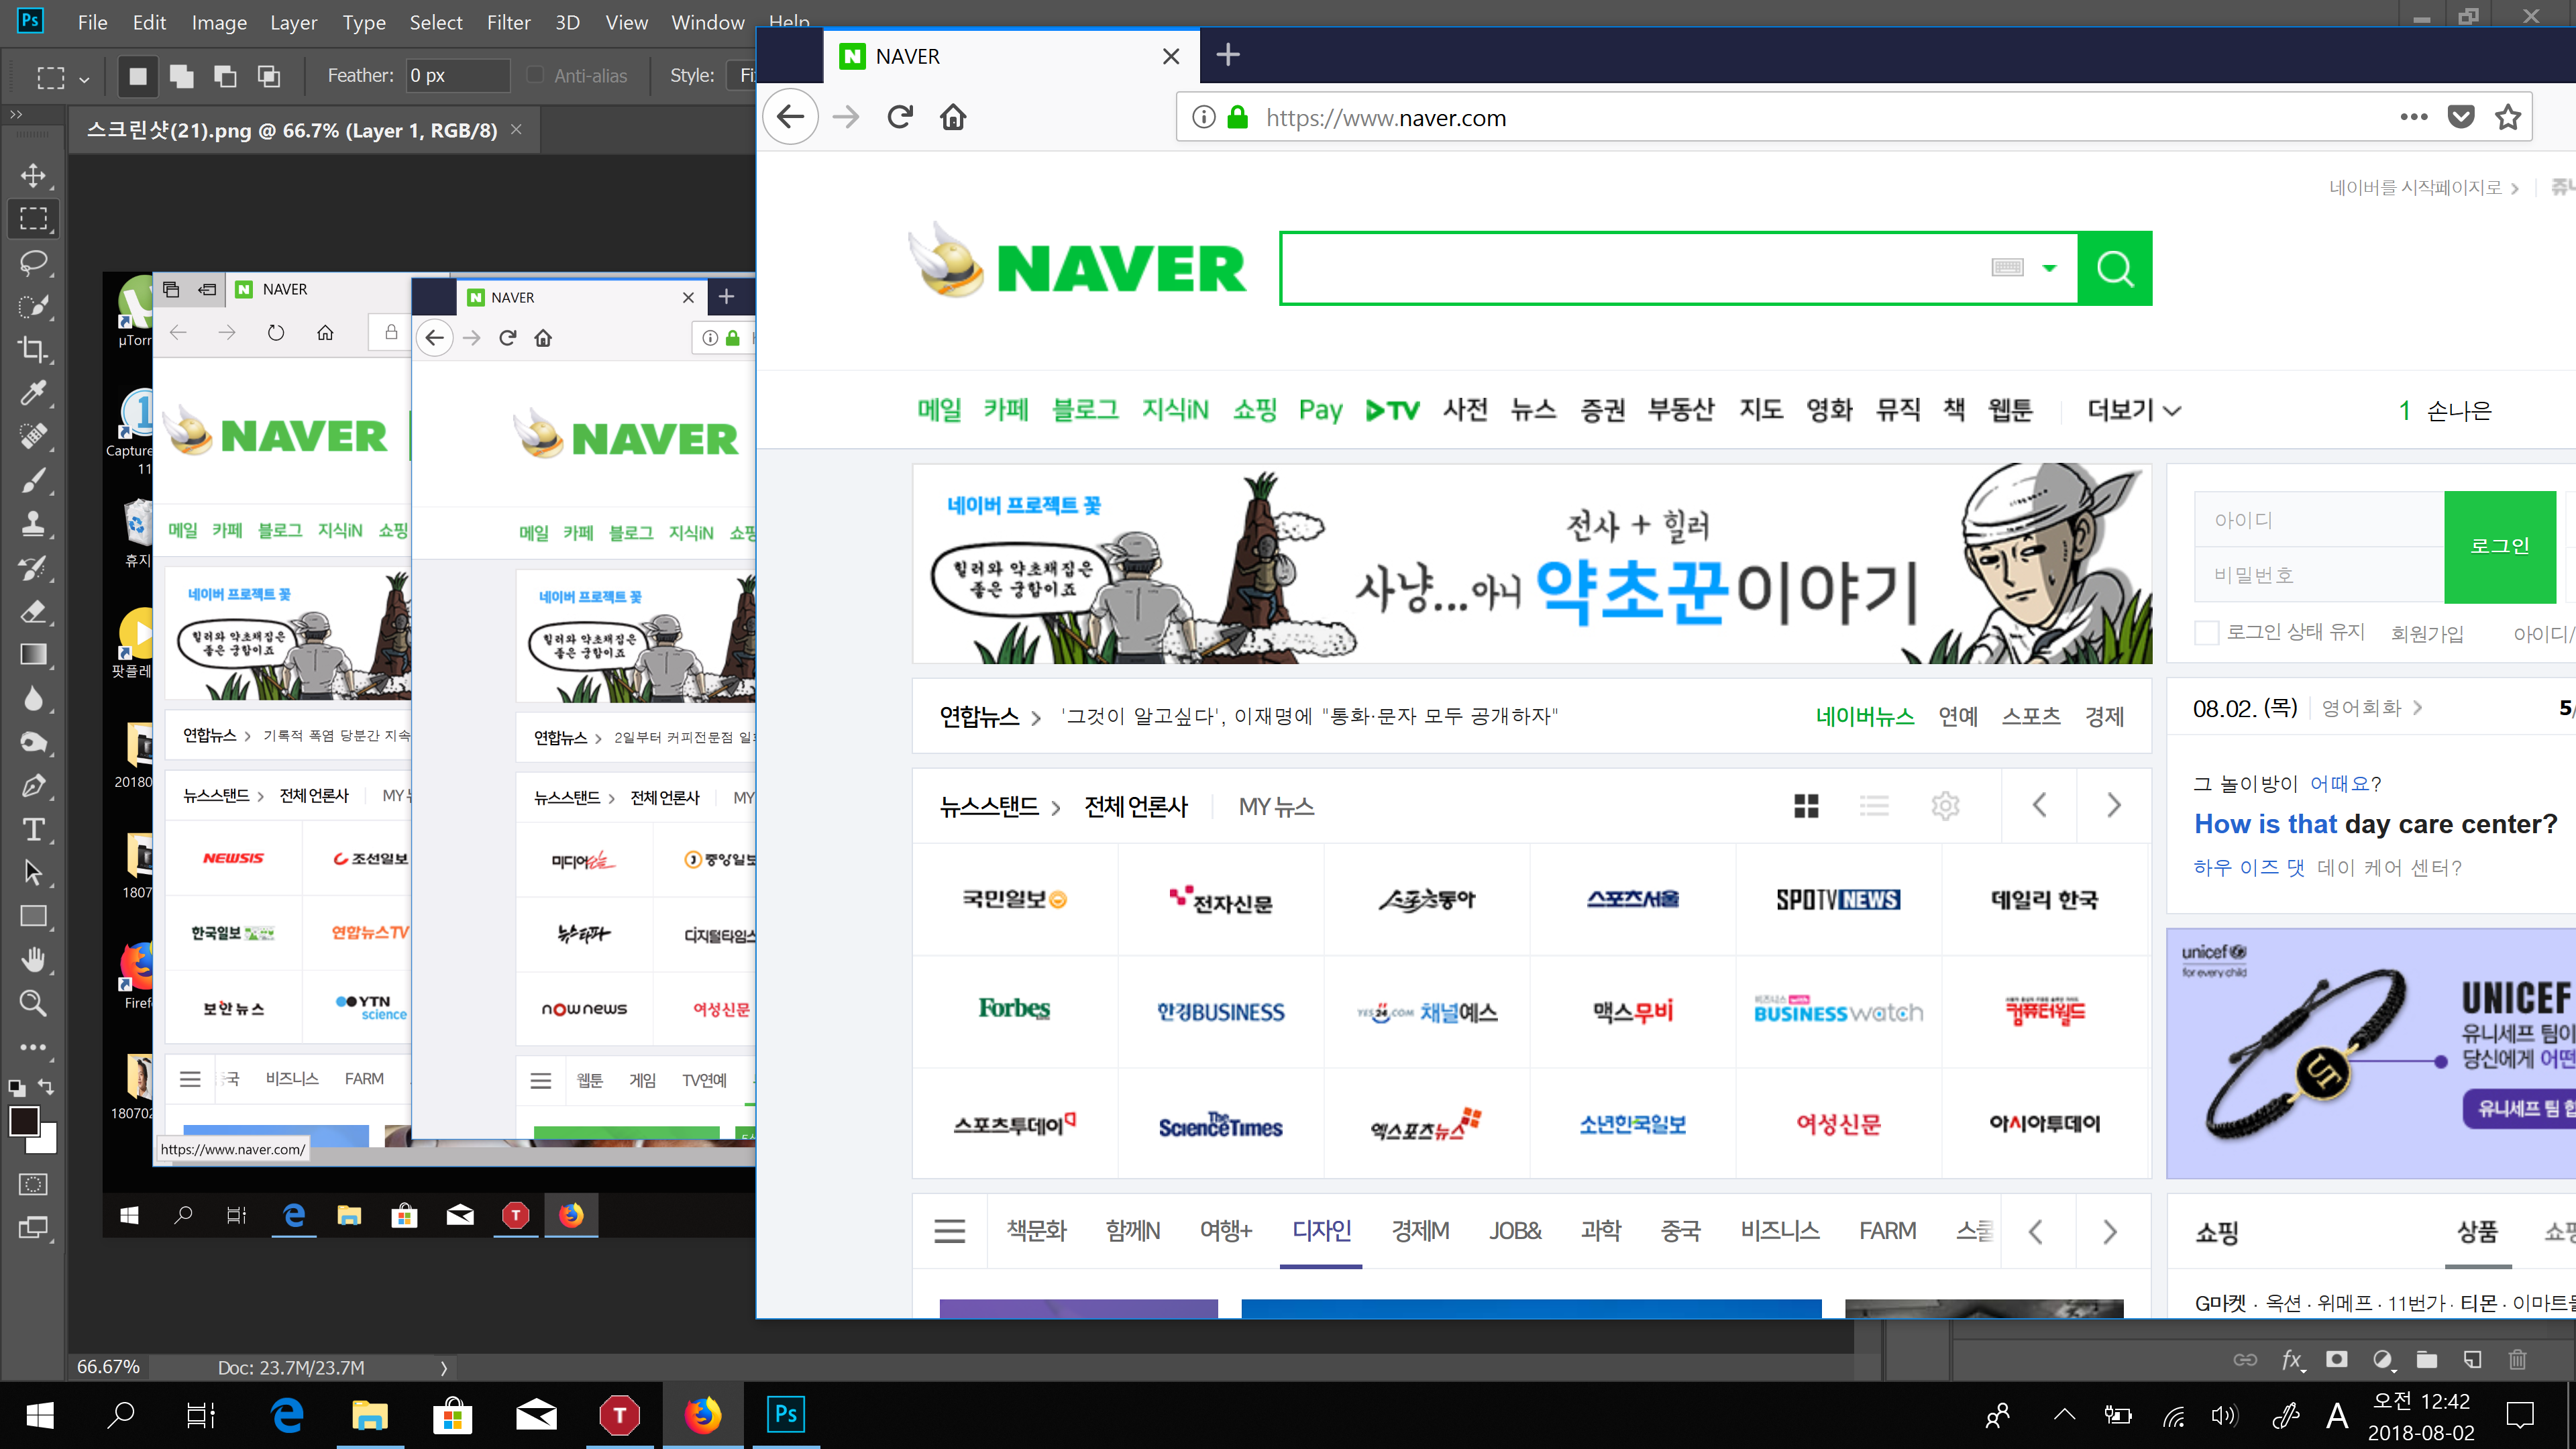Screen dimensions: 2576x1449
Task: Select the Brush tool
Action: click(x=33, y=480)
